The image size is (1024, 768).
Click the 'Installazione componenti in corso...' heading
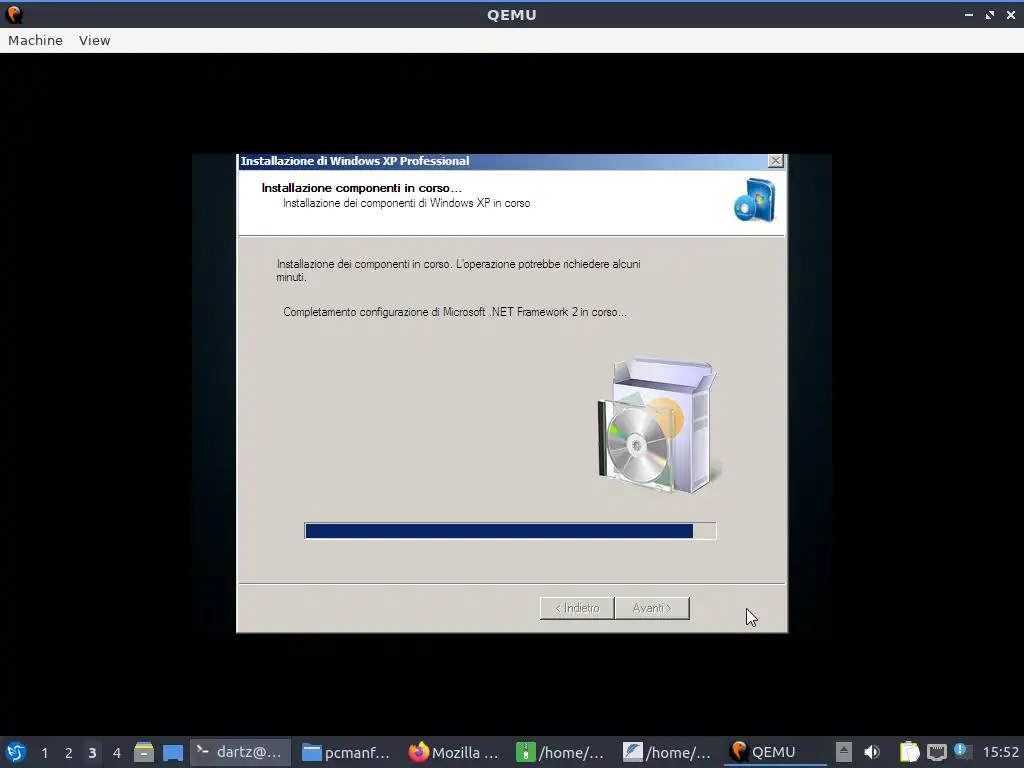click(x=361, y=188)
